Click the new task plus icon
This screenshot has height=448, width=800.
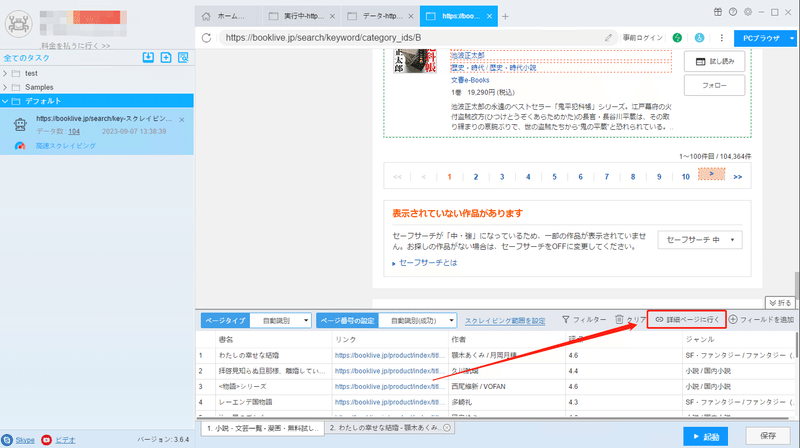tap(166, 57)
